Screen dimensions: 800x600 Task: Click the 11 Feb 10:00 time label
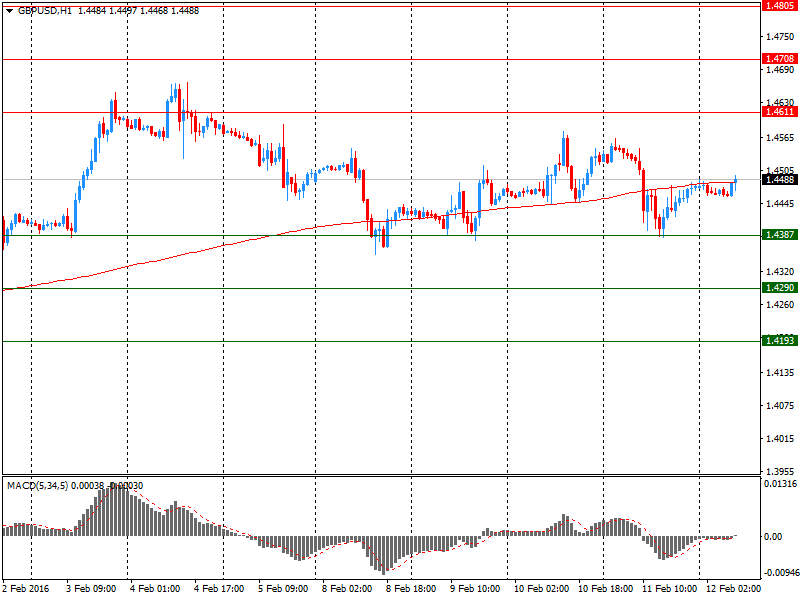[669, 589]
